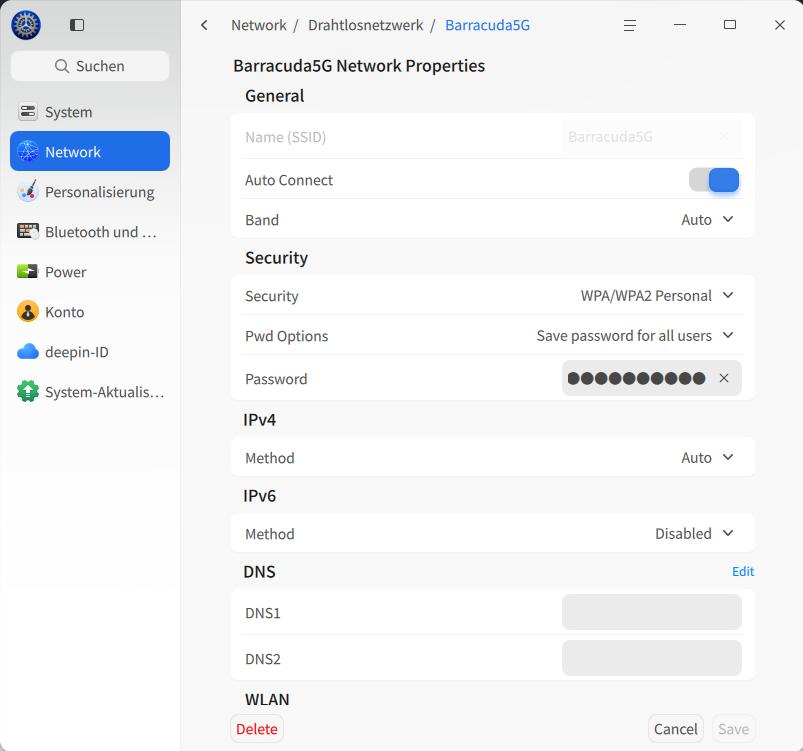
Task: Click the Cancel button
Action: [x=675, y=728]
